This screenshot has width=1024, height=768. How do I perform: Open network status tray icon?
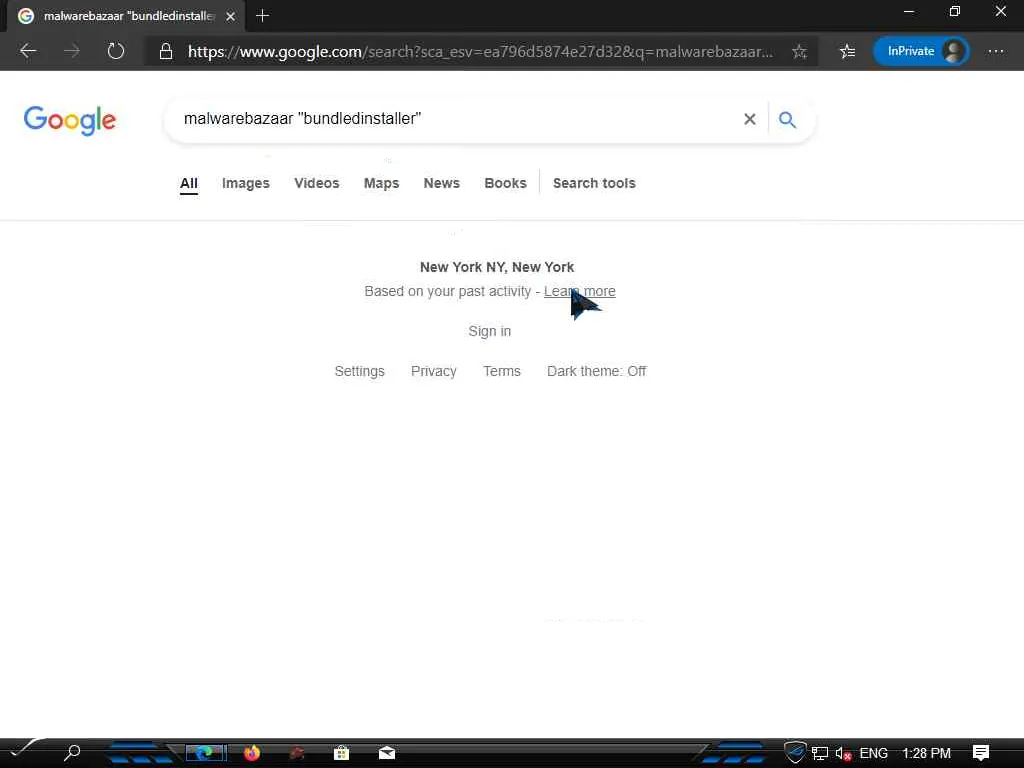tap(820, 753)
